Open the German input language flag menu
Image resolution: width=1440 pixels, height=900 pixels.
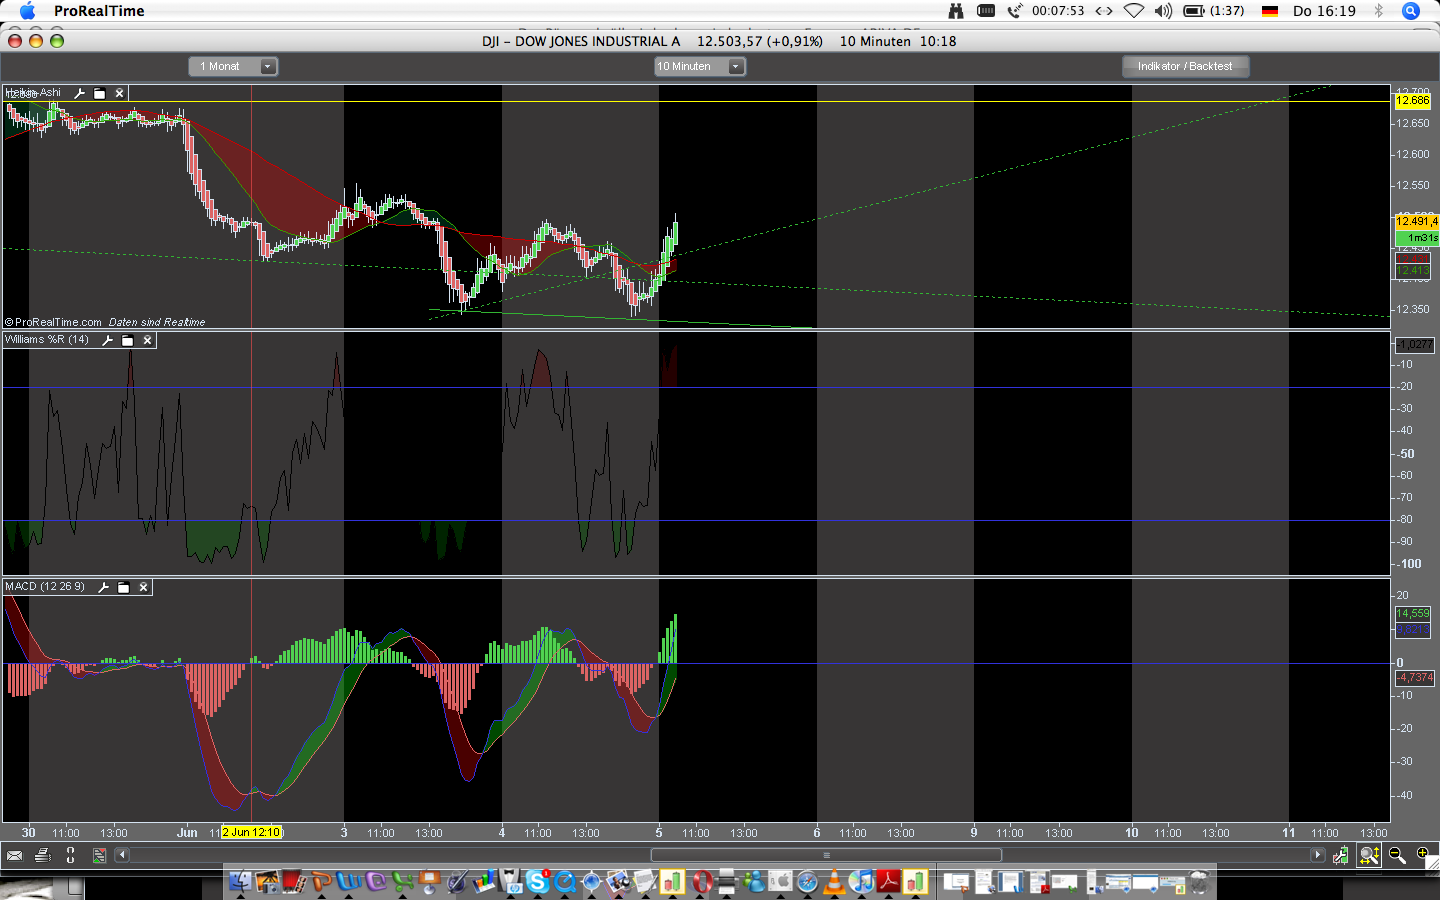(x=1270, y=11)
